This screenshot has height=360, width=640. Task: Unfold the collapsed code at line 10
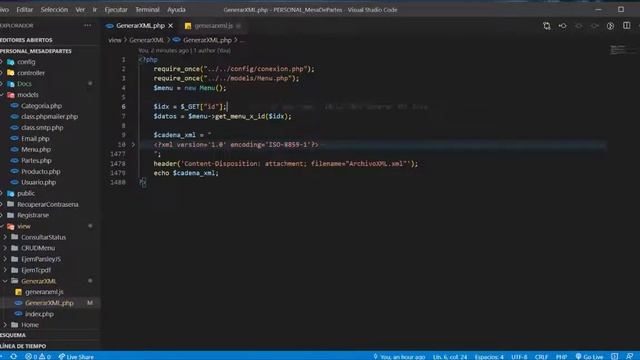[133, 144]
